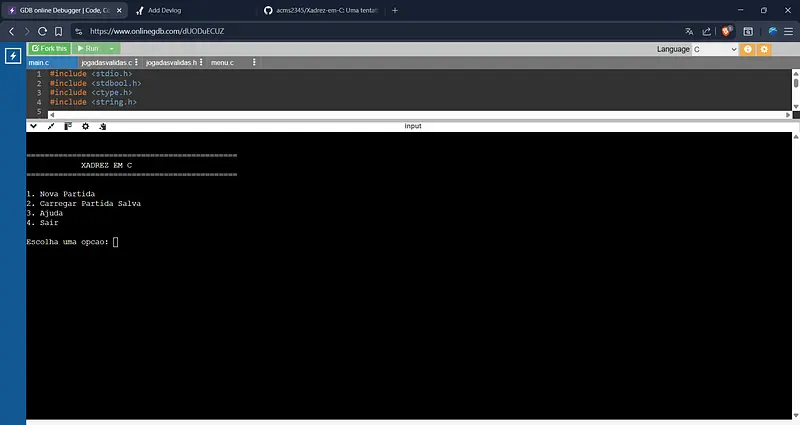The width and height of the screenshot is (800, 425).
Task: Collapse the console with the chevron-down icon
Action: coord(33,126)
